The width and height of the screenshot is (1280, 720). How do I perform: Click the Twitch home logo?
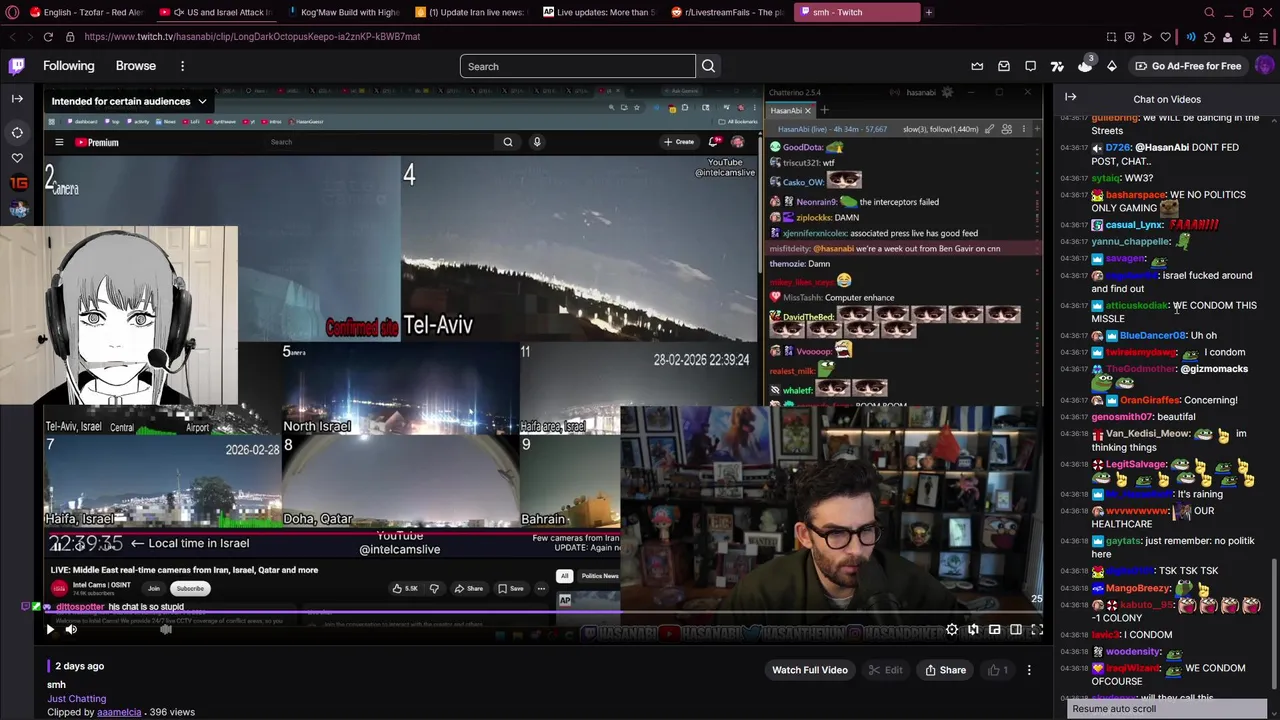tap(17, 66)
